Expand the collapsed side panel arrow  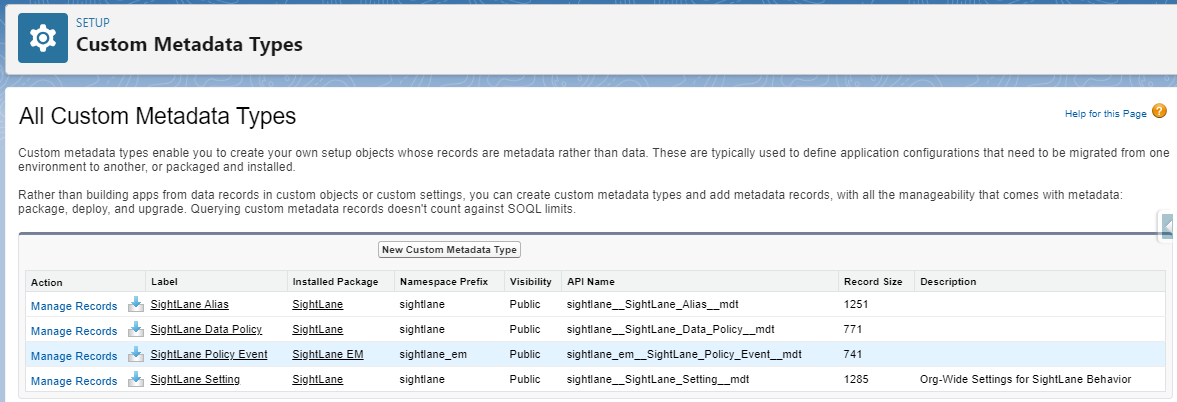coord(1168,225)
